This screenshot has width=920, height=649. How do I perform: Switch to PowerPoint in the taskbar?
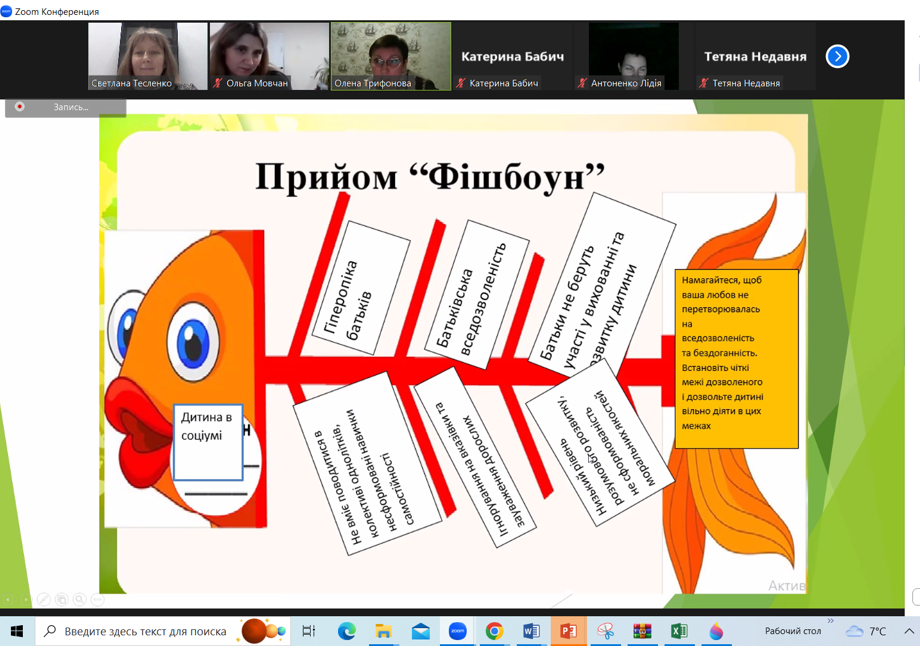(x=568, y=631)
